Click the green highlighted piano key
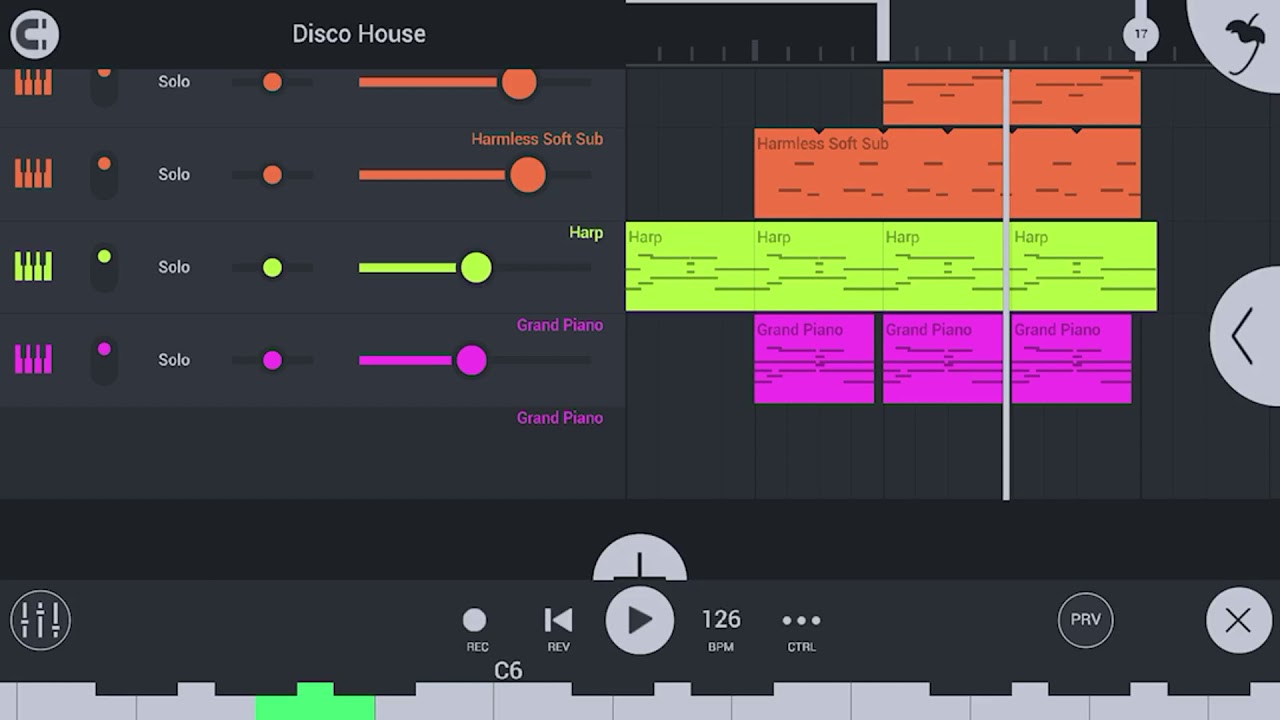The image size is (1280, 720). pos(315,703)
